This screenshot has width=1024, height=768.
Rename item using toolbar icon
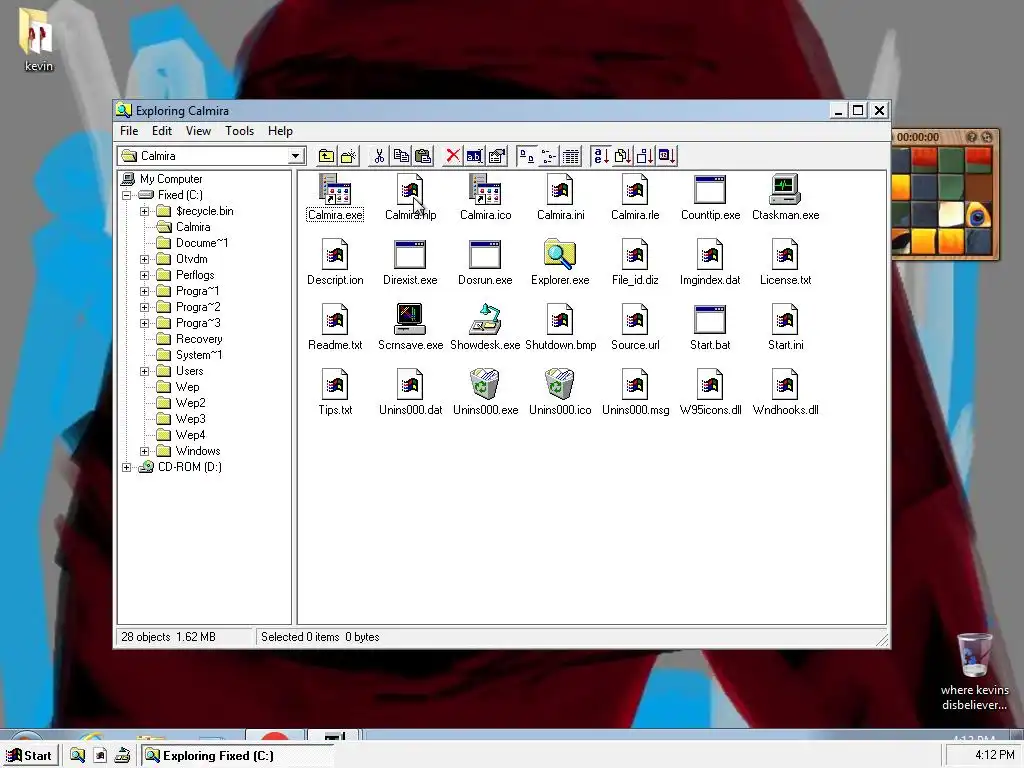click(x=475, y=156)
